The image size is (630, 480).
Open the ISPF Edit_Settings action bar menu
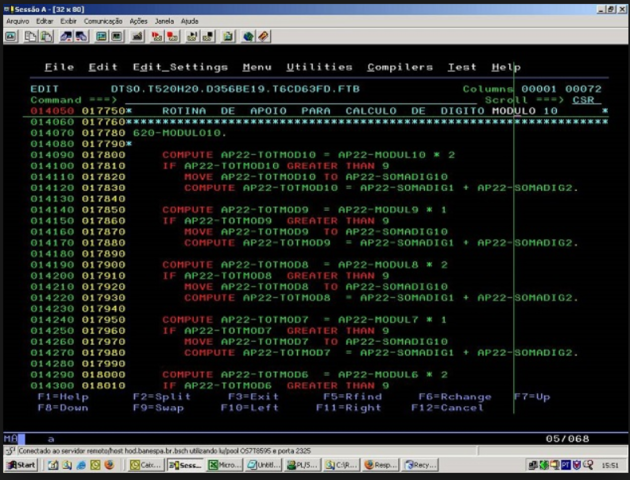click(x=180, y=67)
